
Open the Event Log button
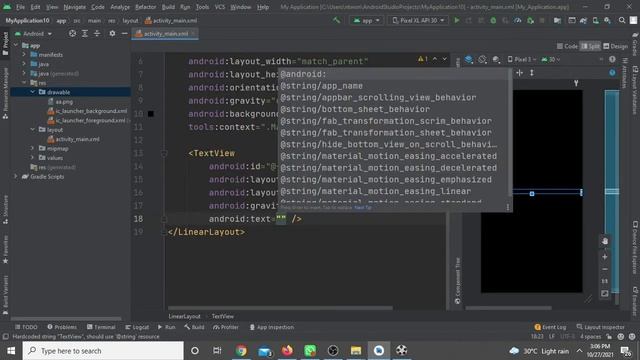(x=550, y=327)
